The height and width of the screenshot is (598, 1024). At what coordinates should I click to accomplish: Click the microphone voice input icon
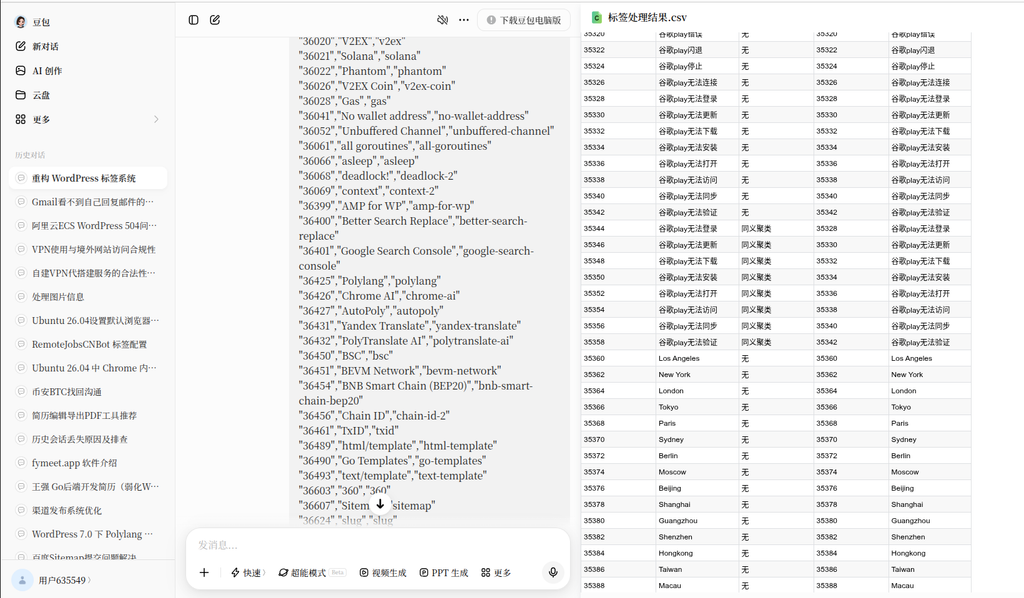[552, 573]
